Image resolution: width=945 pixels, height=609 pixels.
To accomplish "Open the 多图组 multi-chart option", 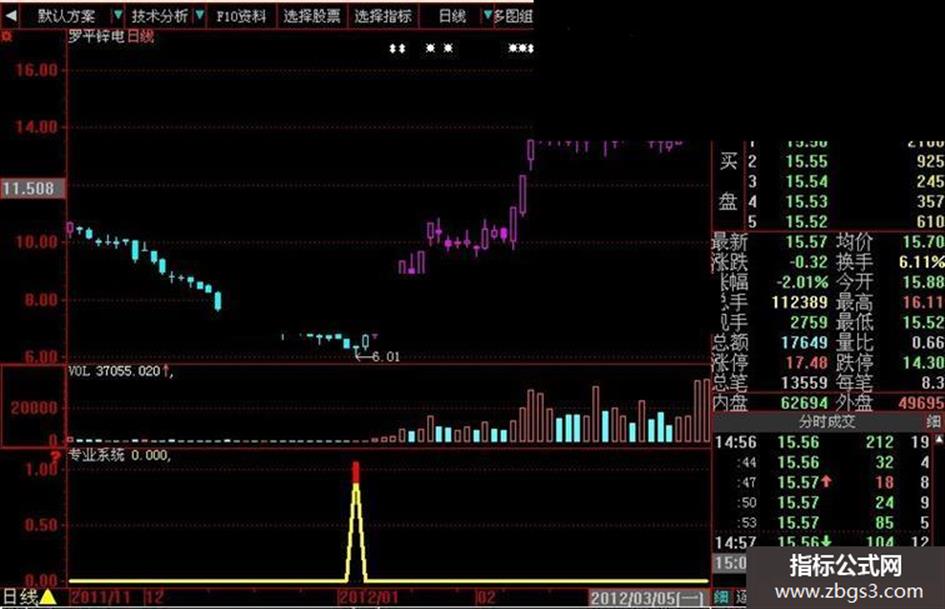I will 513,16.
